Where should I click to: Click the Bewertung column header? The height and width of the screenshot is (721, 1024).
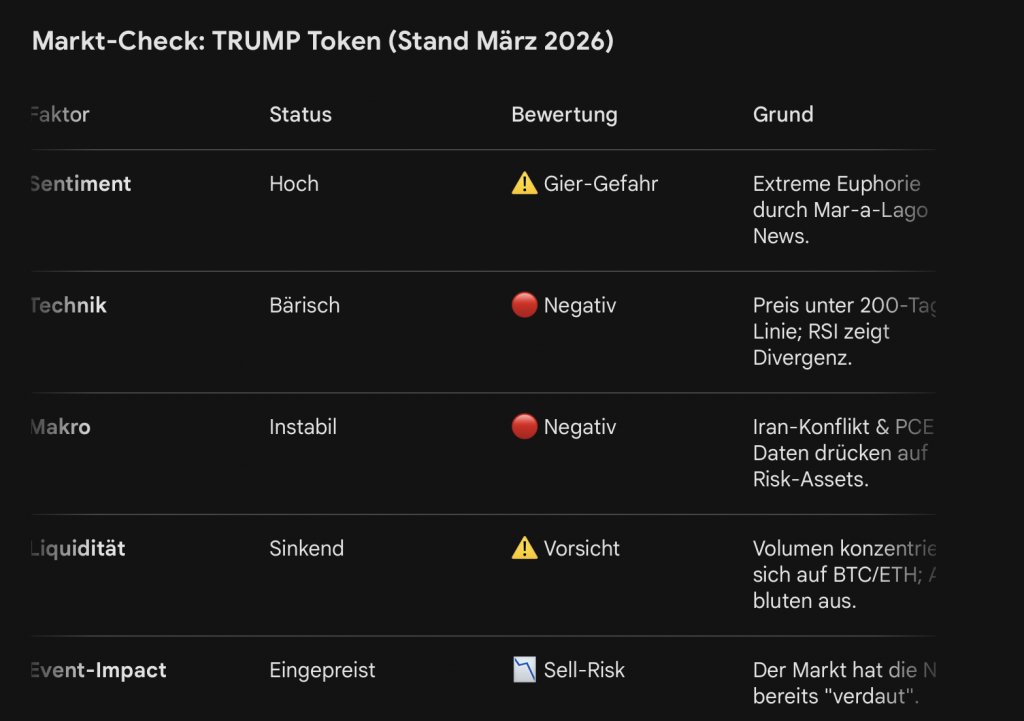(564, 115)
